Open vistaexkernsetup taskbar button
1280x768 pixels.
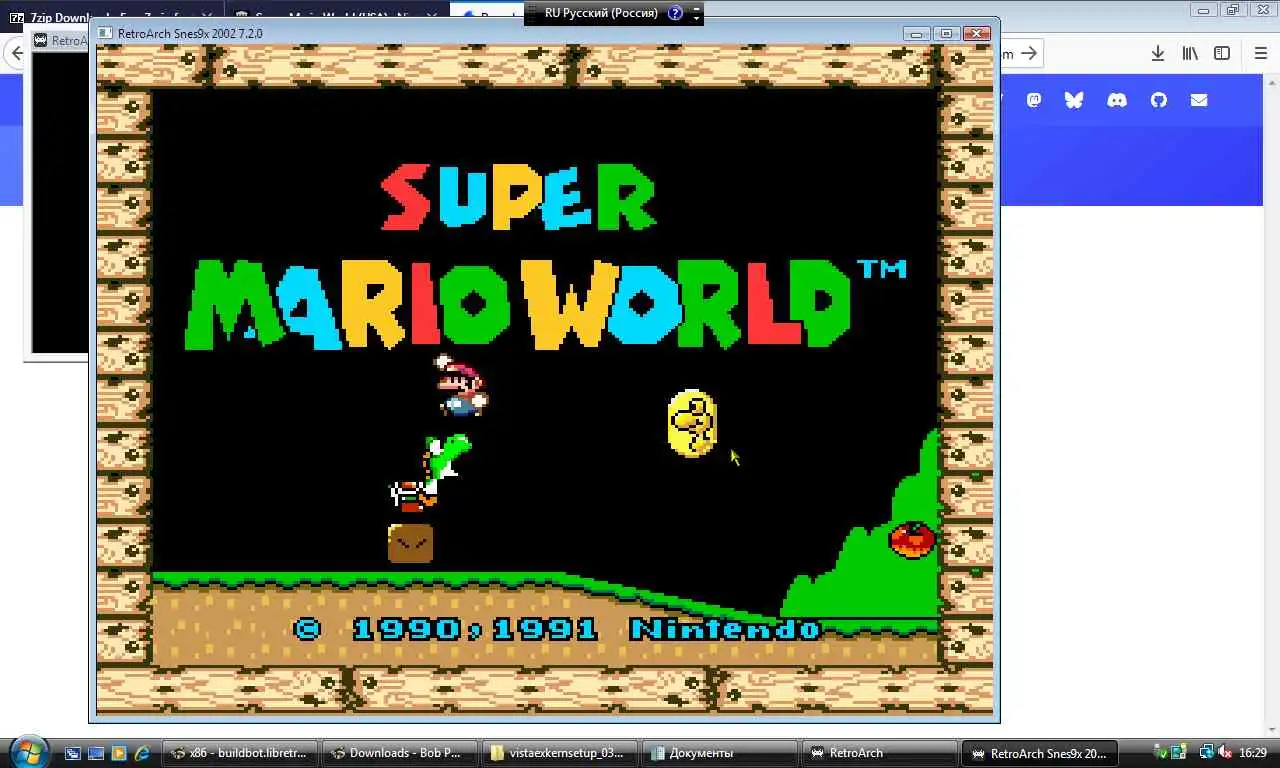561,753
